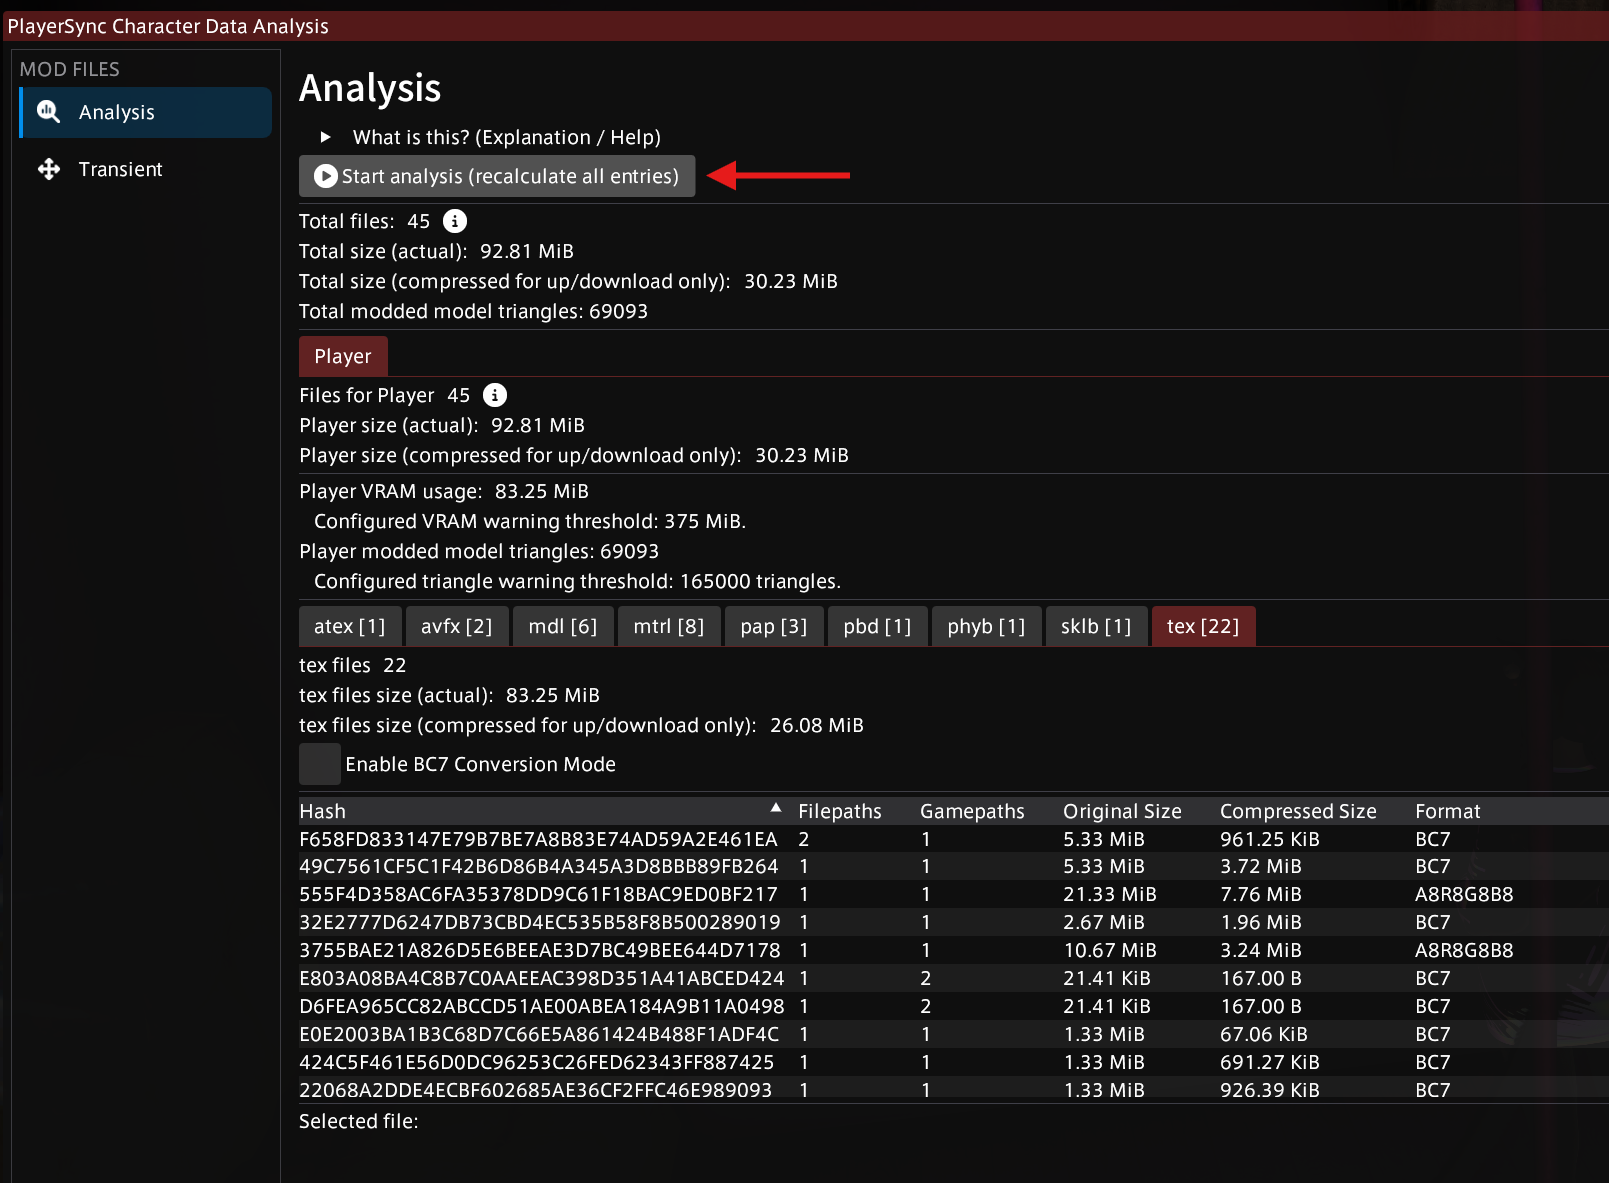This screenshot has height=1183, width=1609.
Task: Switch to the mdl [6] tab
Action: tap(562, 626)
